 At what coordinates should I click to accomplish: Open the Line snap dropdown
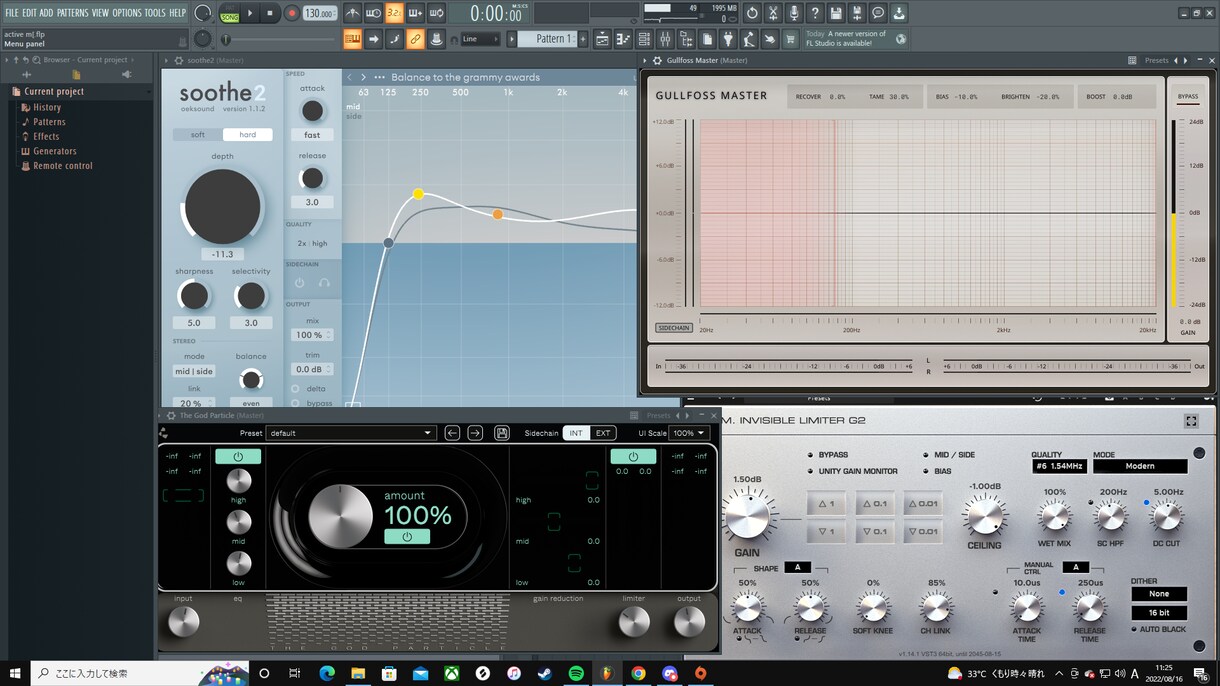tap(478, 39)
